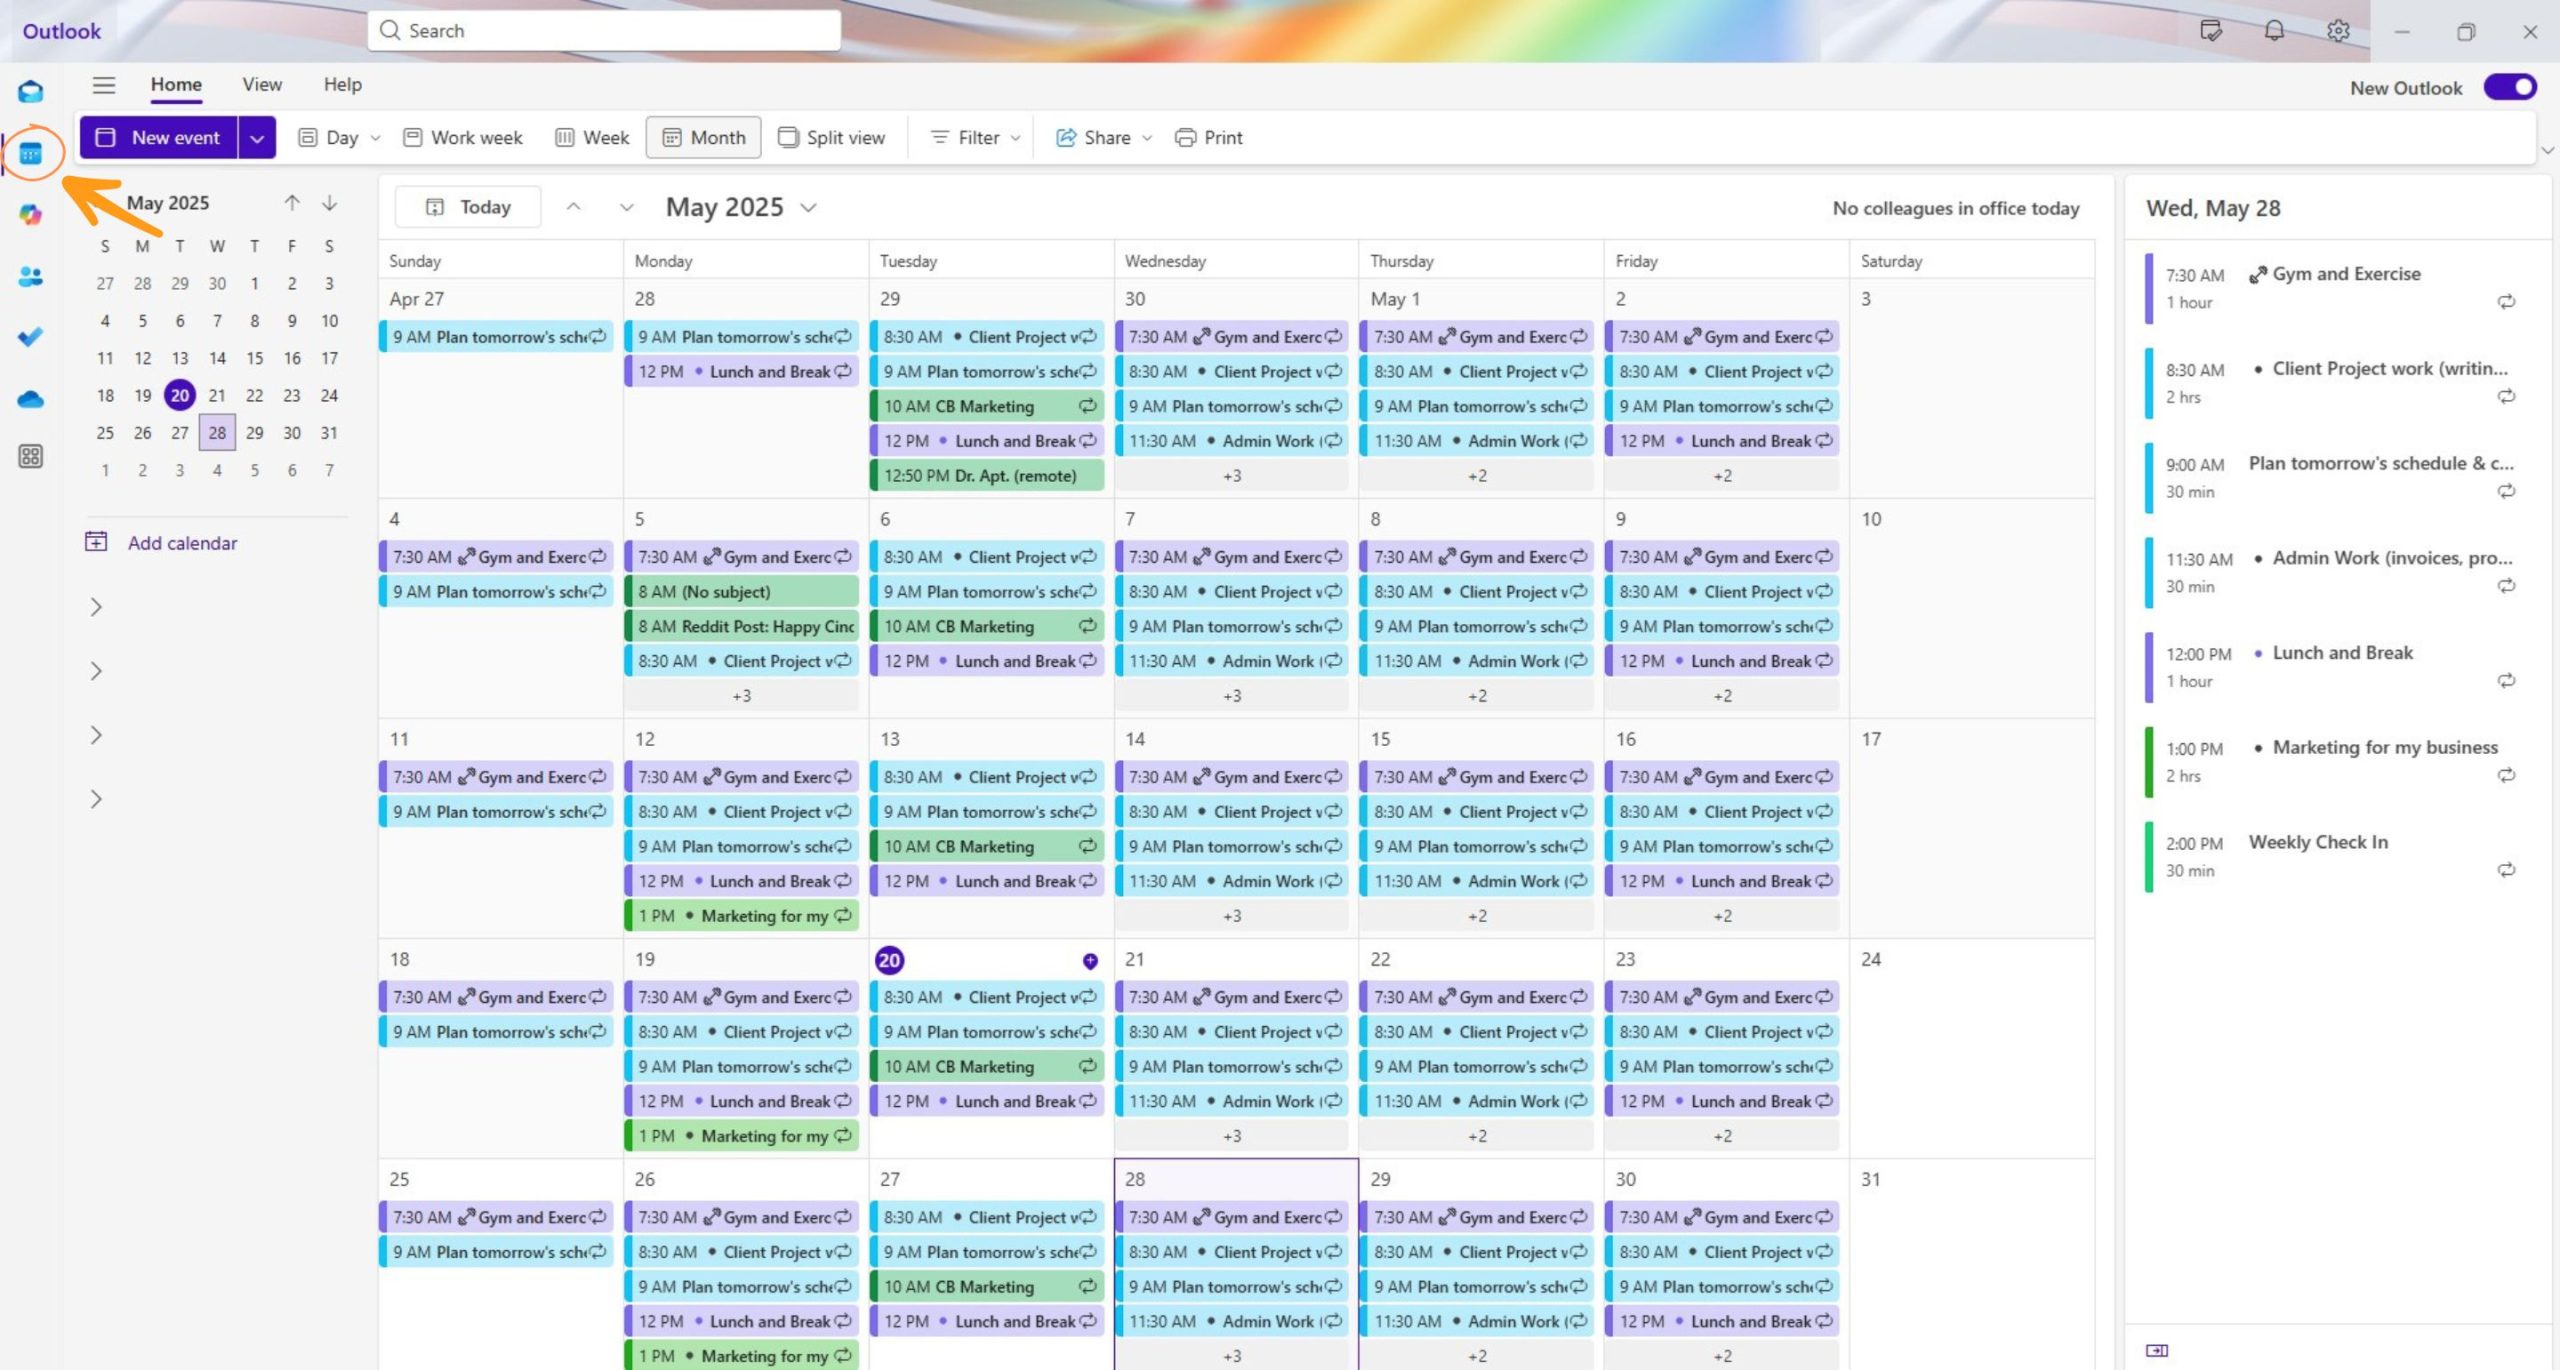Click the My Day icon in title bar

(2211, 31)
